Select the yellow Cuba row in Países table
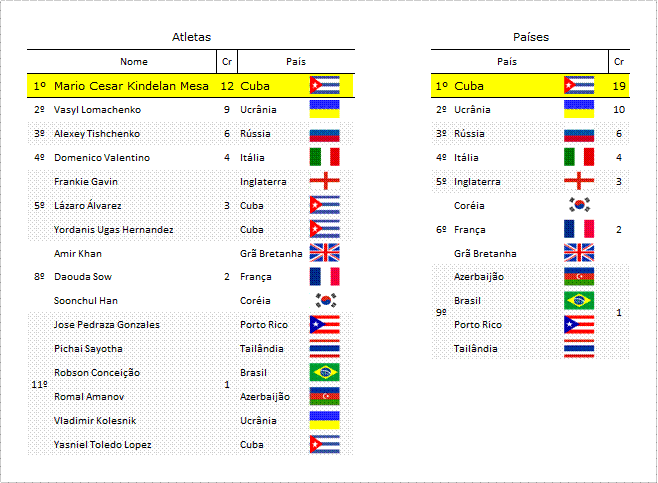 [x=530, y=86]
